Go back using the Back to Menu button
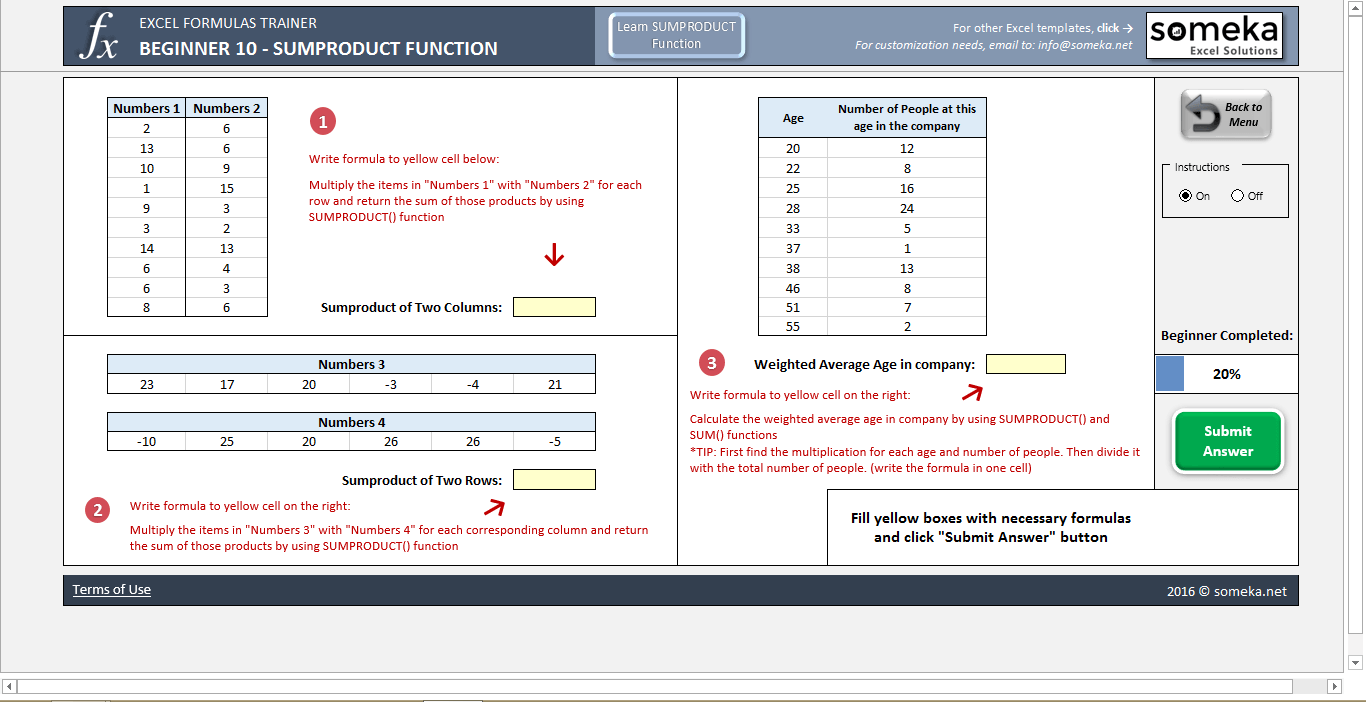 click(1226, 114)
